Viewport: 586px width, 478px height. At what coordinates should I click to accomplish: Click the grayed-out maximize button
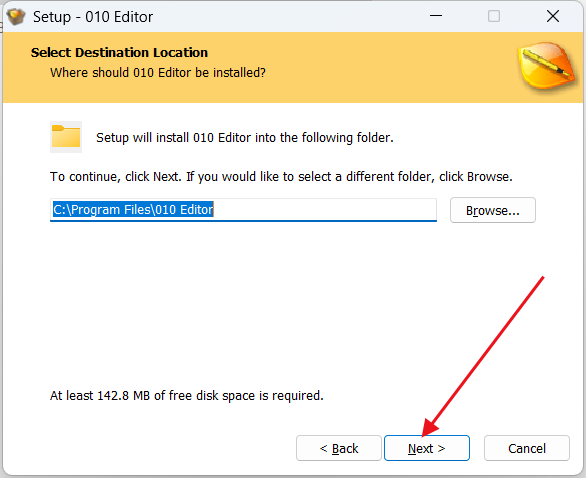click(x=494, y=16)
